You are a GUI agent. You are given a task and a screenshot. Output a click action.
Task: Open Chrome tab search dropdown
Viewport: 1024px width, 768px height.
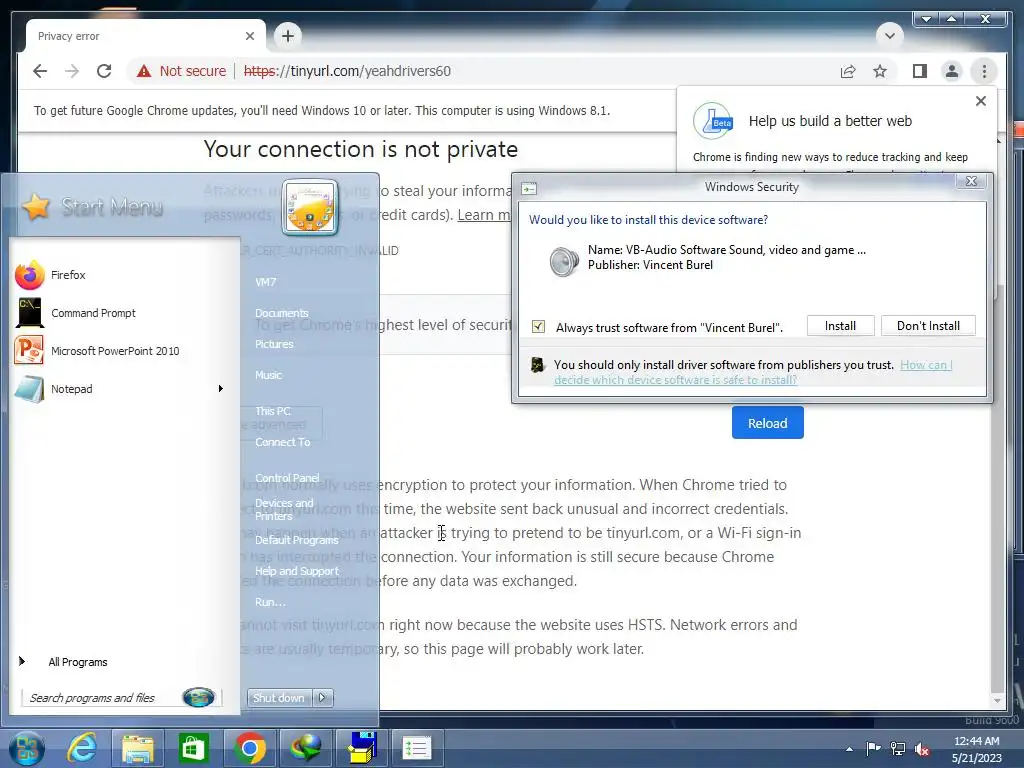click(889, 36)
